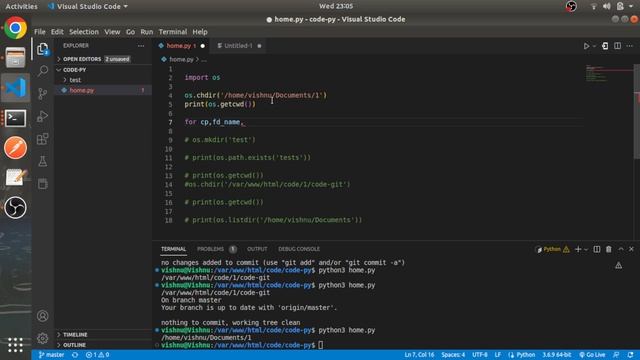Screen dimensions: 640x360
Task: Expand the OPEN EDITORS section
Action: pyautogui.click(x=104, y=59)
